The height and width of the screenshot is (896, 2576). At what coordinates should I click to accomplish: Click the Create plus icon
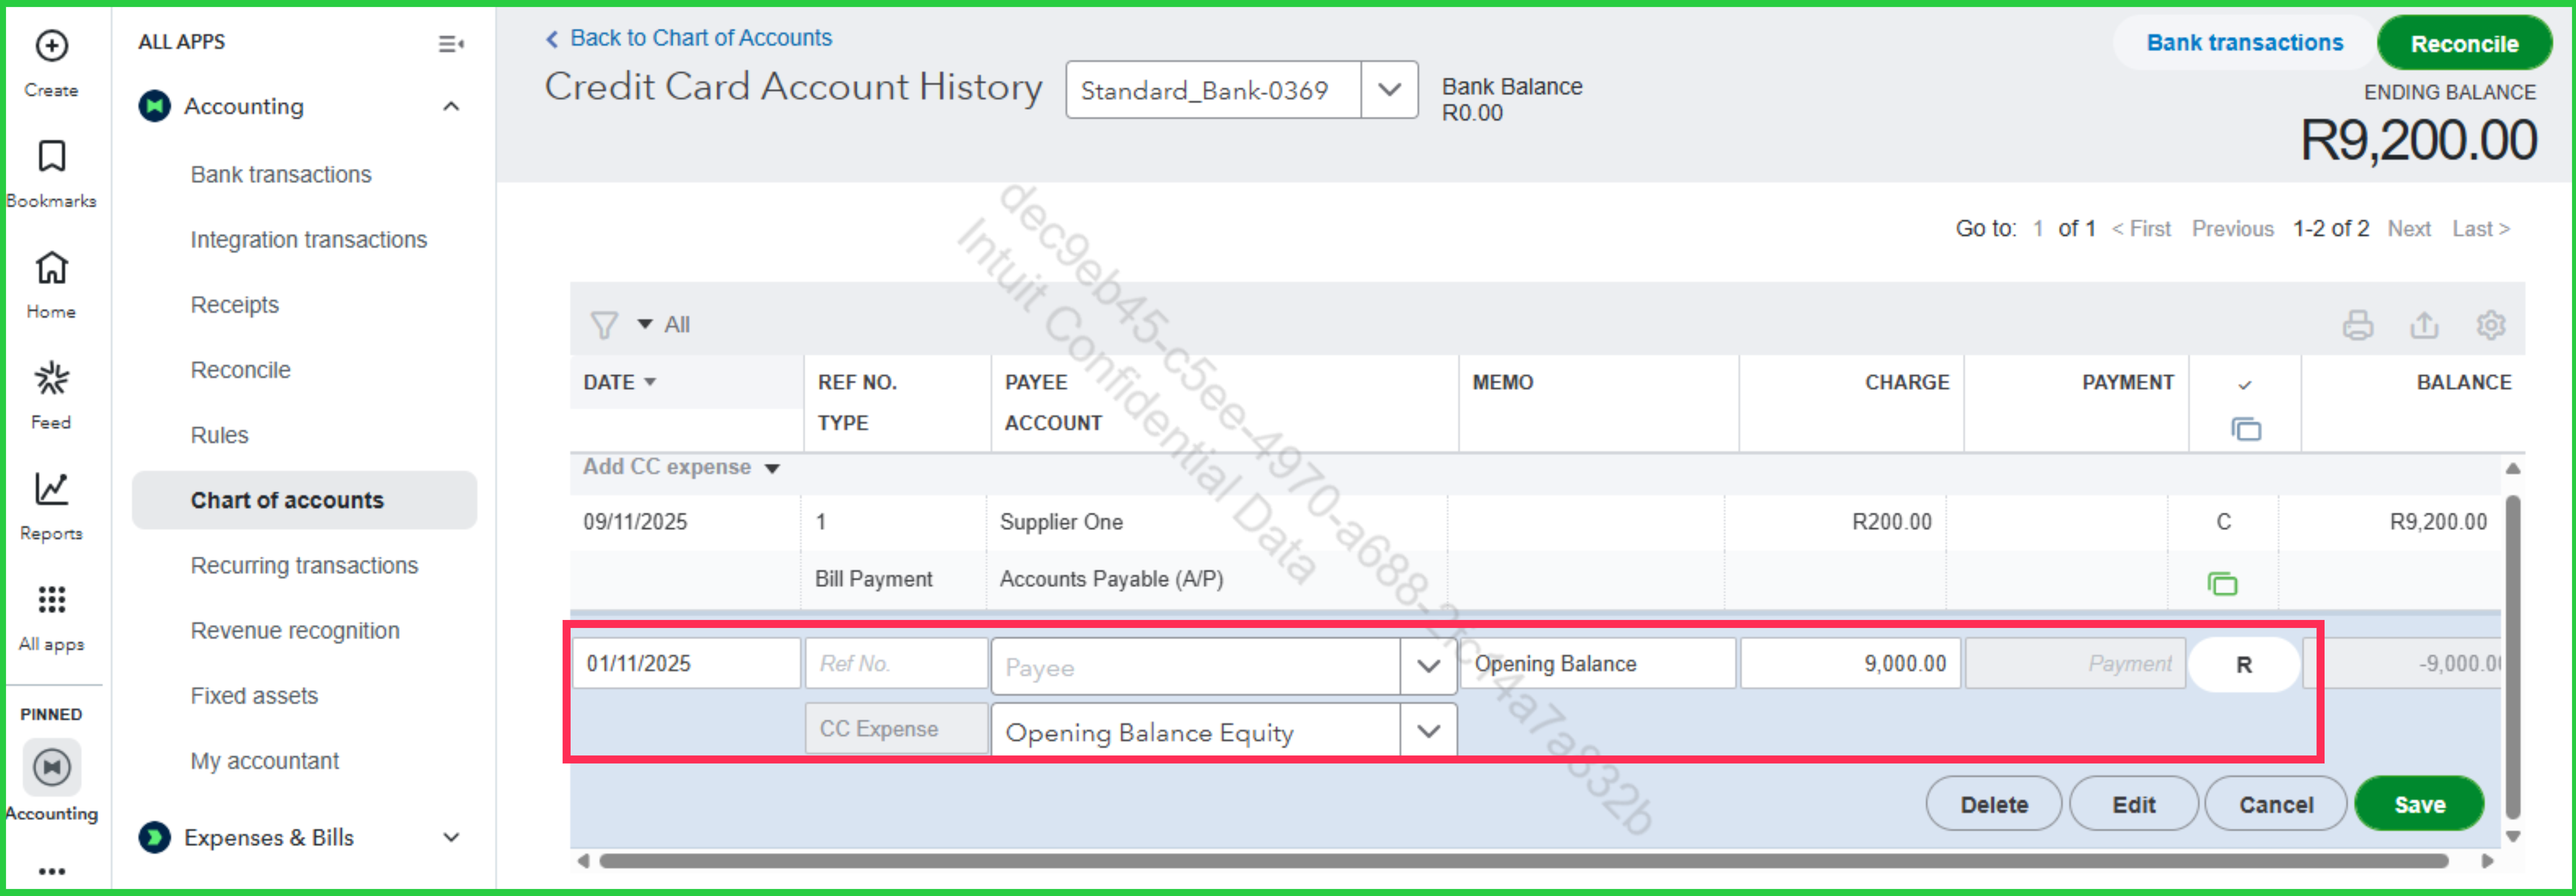pos(51,46)
